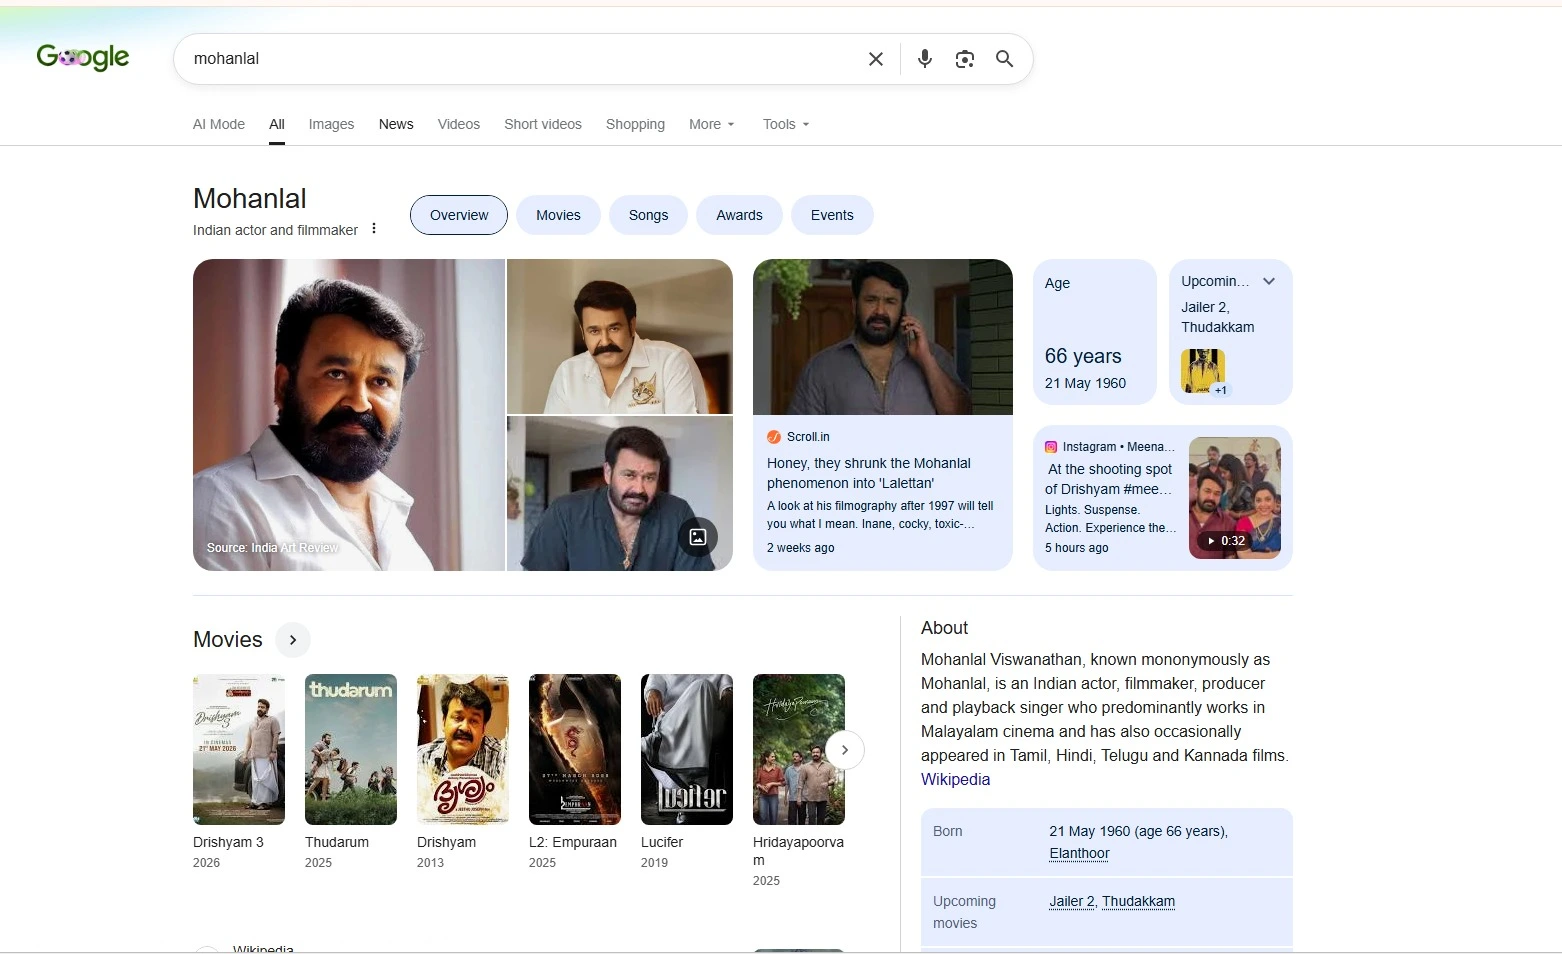Image resolution: width=1562 pixels, height=954 pixels.
Task: Click the magnifying glass search icon
Action: [1005, 59]
